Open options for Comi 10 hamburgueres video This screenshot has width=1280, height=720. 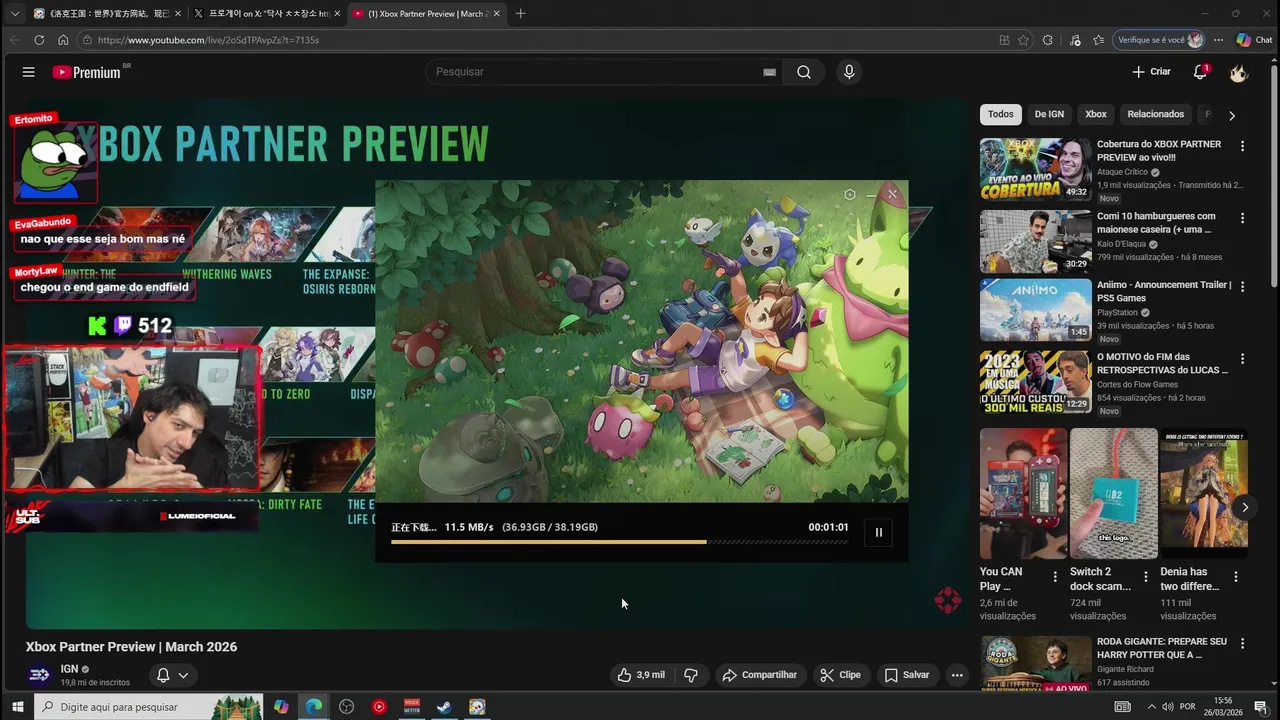(x=1243, y=218)
